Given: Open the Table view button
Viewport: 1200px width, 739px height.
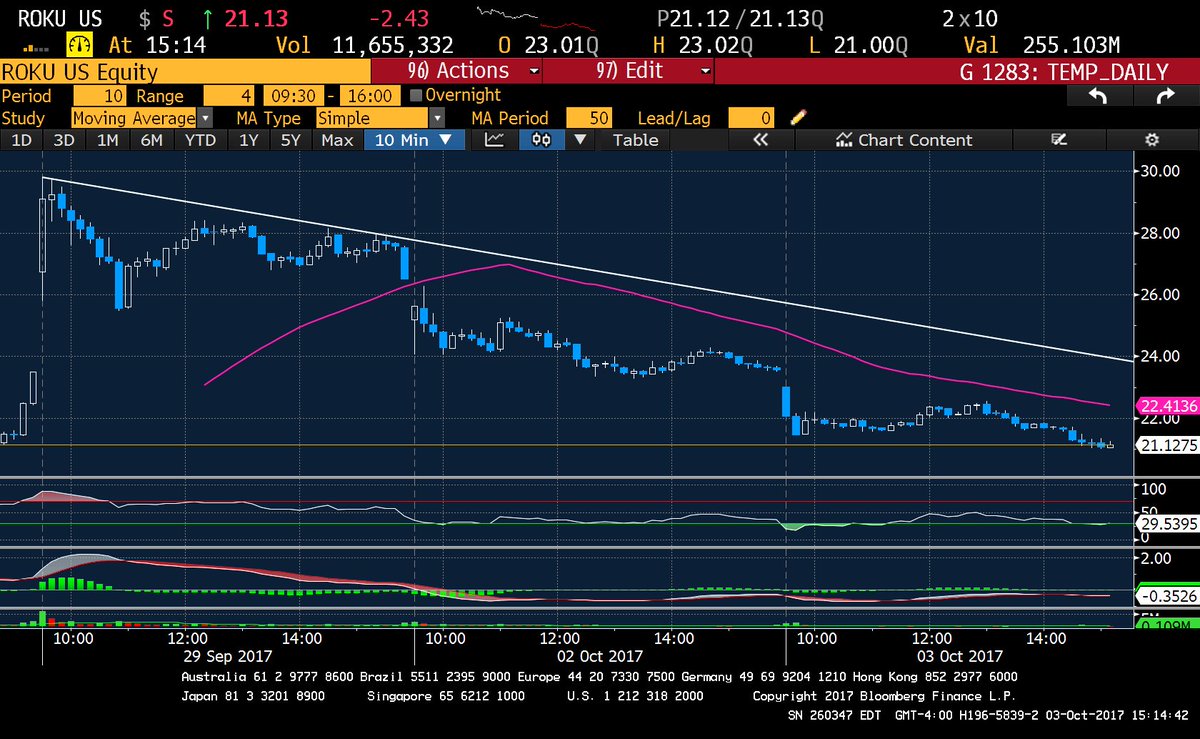Looking at the screenshot, I should coord(635,140).
